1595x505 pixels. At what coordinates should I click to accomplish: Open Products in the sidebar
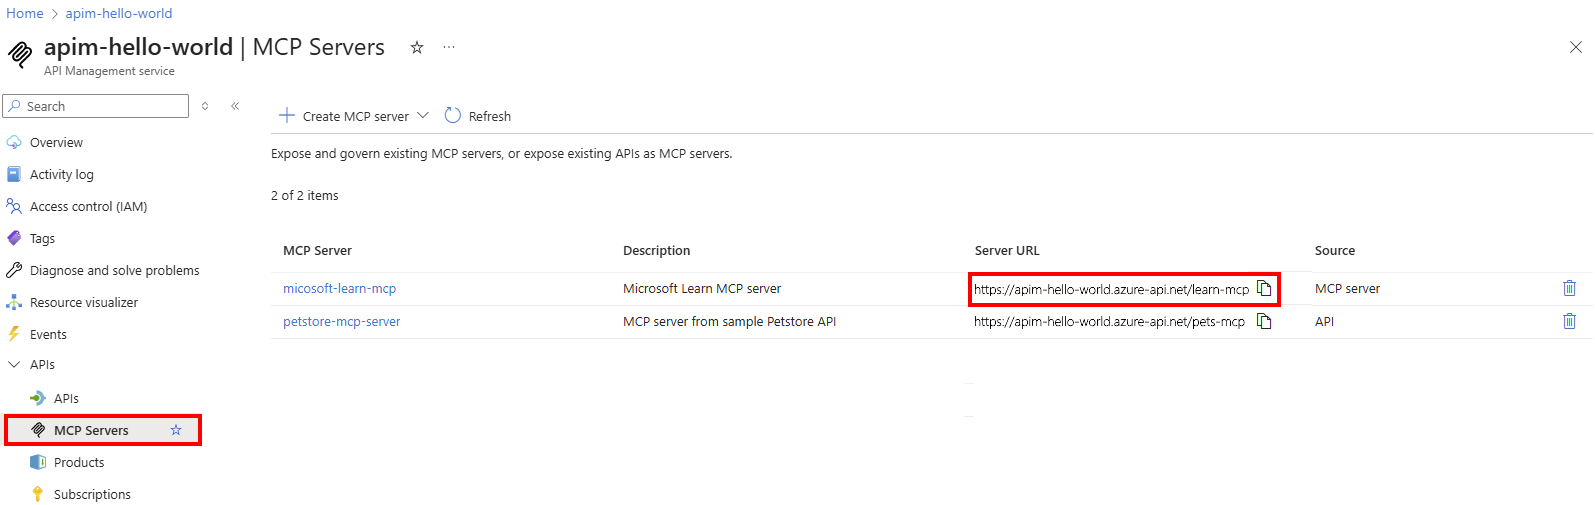click(79, 462)
